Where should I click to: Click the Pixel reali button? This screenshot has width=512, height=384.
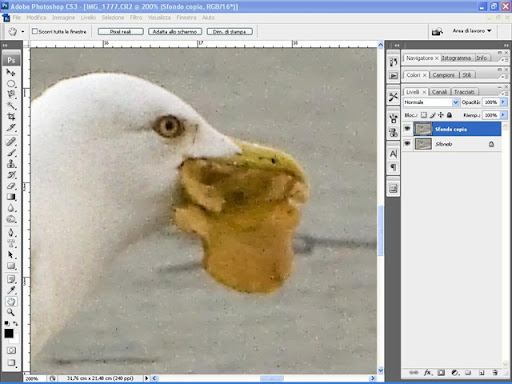pos(121,32)
